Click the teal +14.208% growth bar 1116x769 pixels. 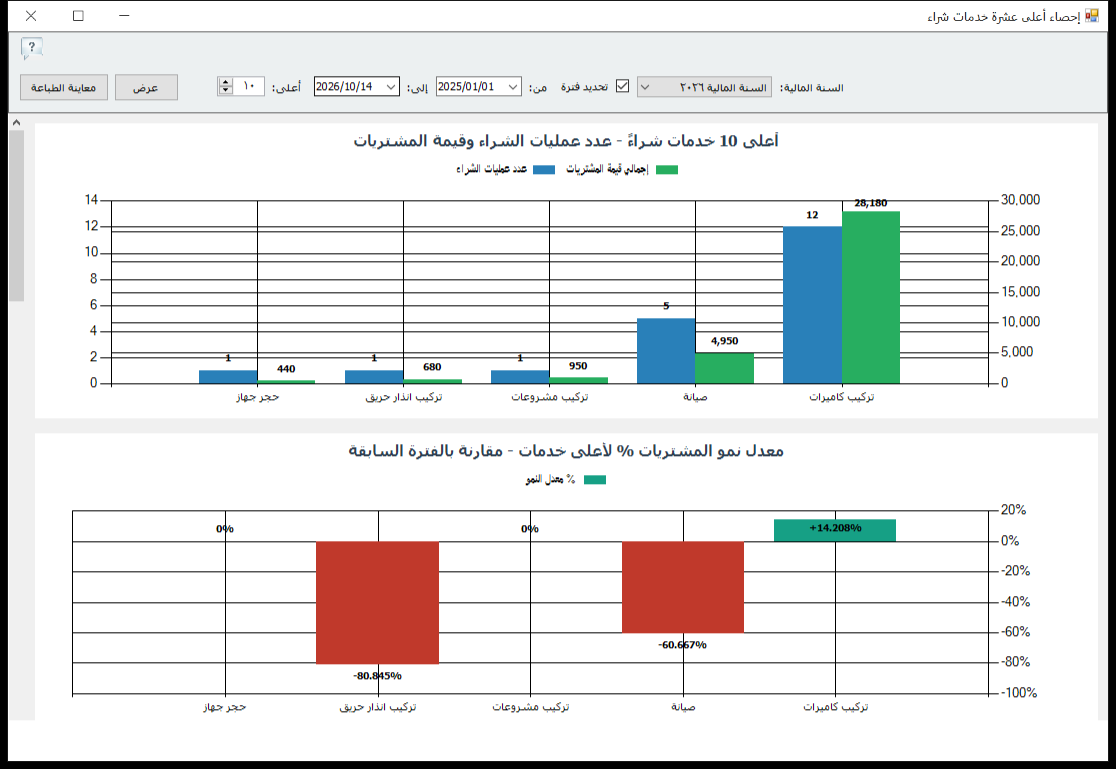(x=835, y=530)
